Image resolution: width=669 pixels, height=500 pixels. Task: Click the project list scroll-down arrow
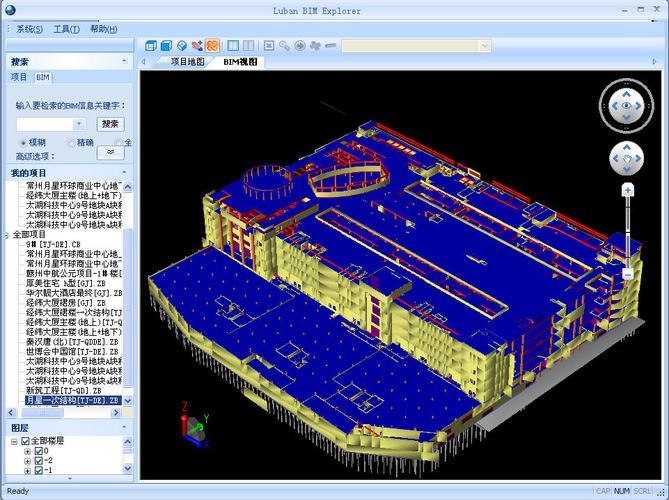click(128, 401)
